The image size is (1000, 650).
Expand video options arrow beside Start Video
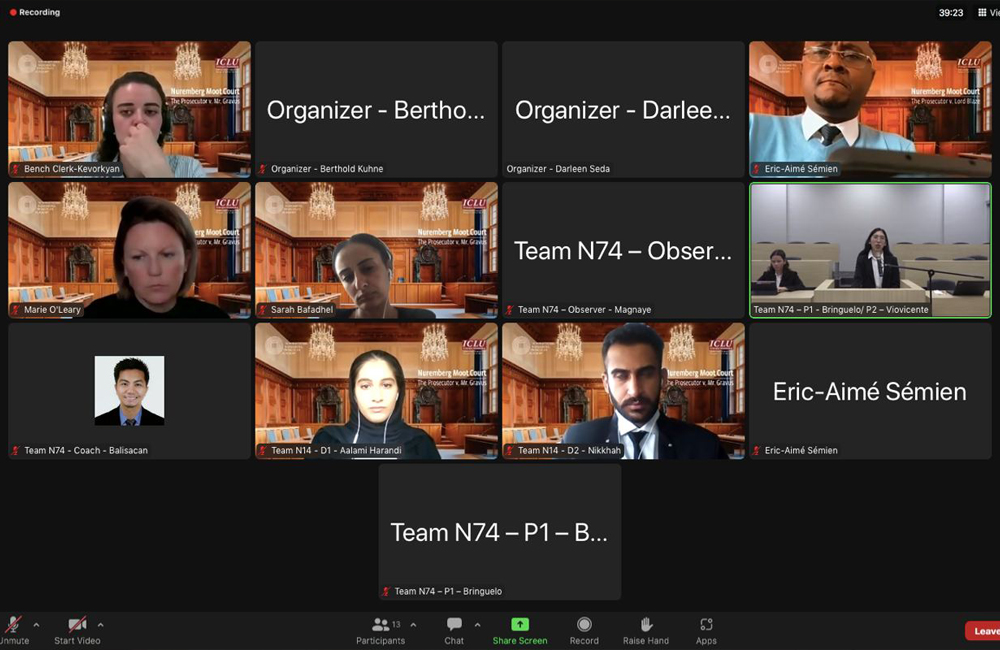[100, 625]
